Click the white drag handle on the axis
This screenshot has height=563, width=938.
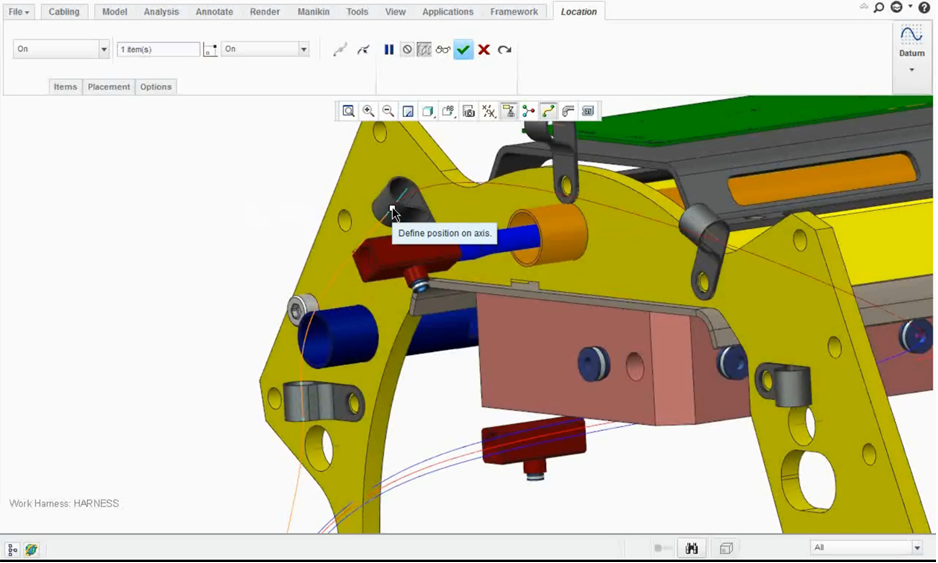click(392, 208)
